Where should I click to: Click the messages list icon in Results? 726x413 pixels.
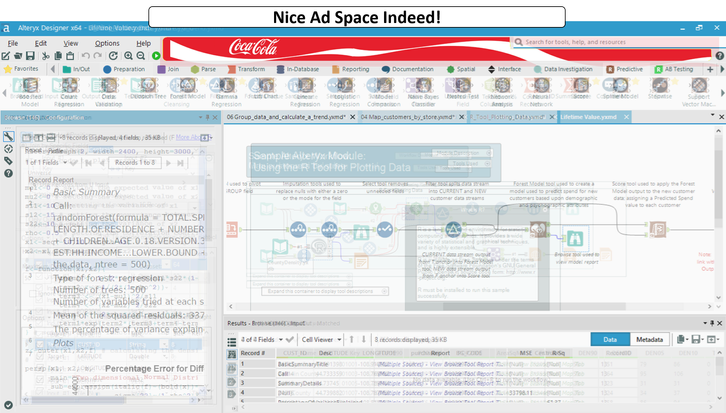pos(232,342)
